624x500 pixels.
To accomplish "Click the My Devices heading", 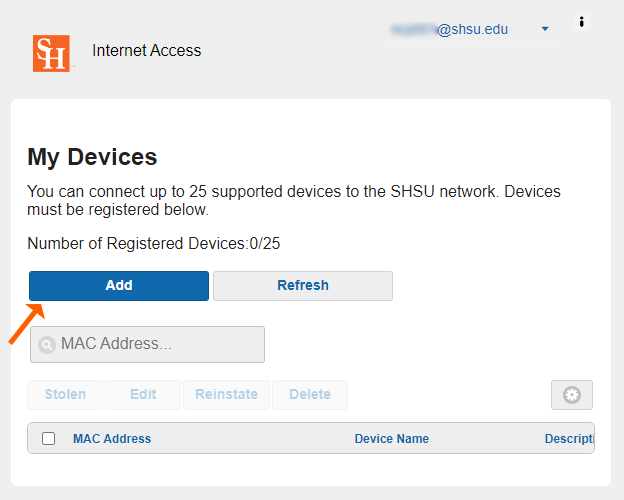I will click(92, 156).
